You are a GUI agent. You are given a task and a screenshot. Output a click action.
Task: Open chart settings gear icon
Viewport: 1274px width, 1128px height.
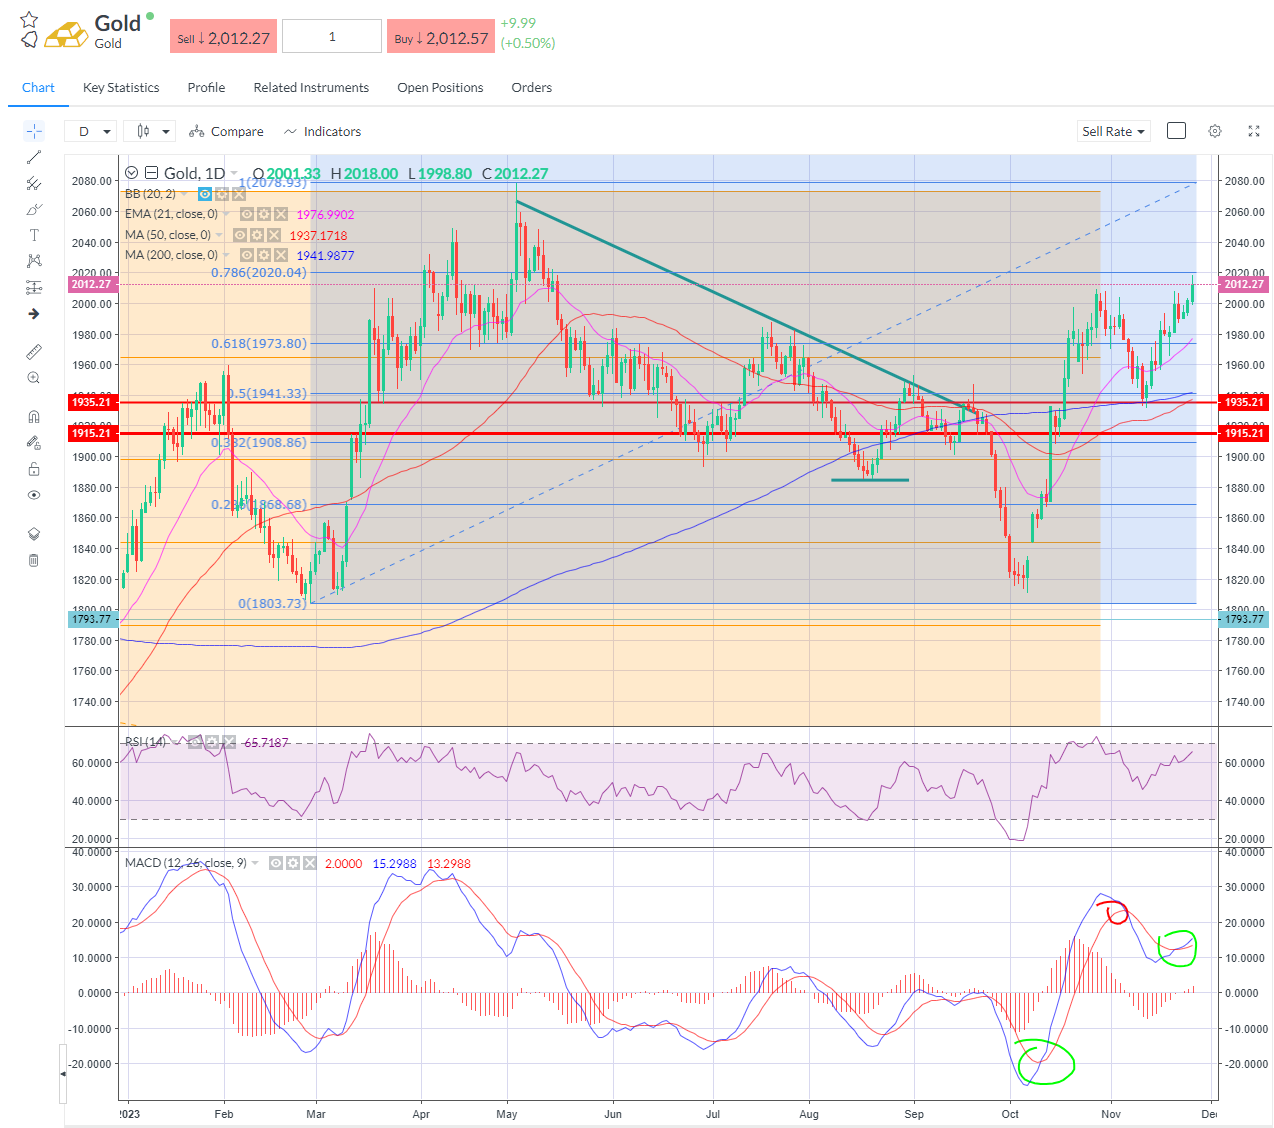click(x=1215, y=131)
